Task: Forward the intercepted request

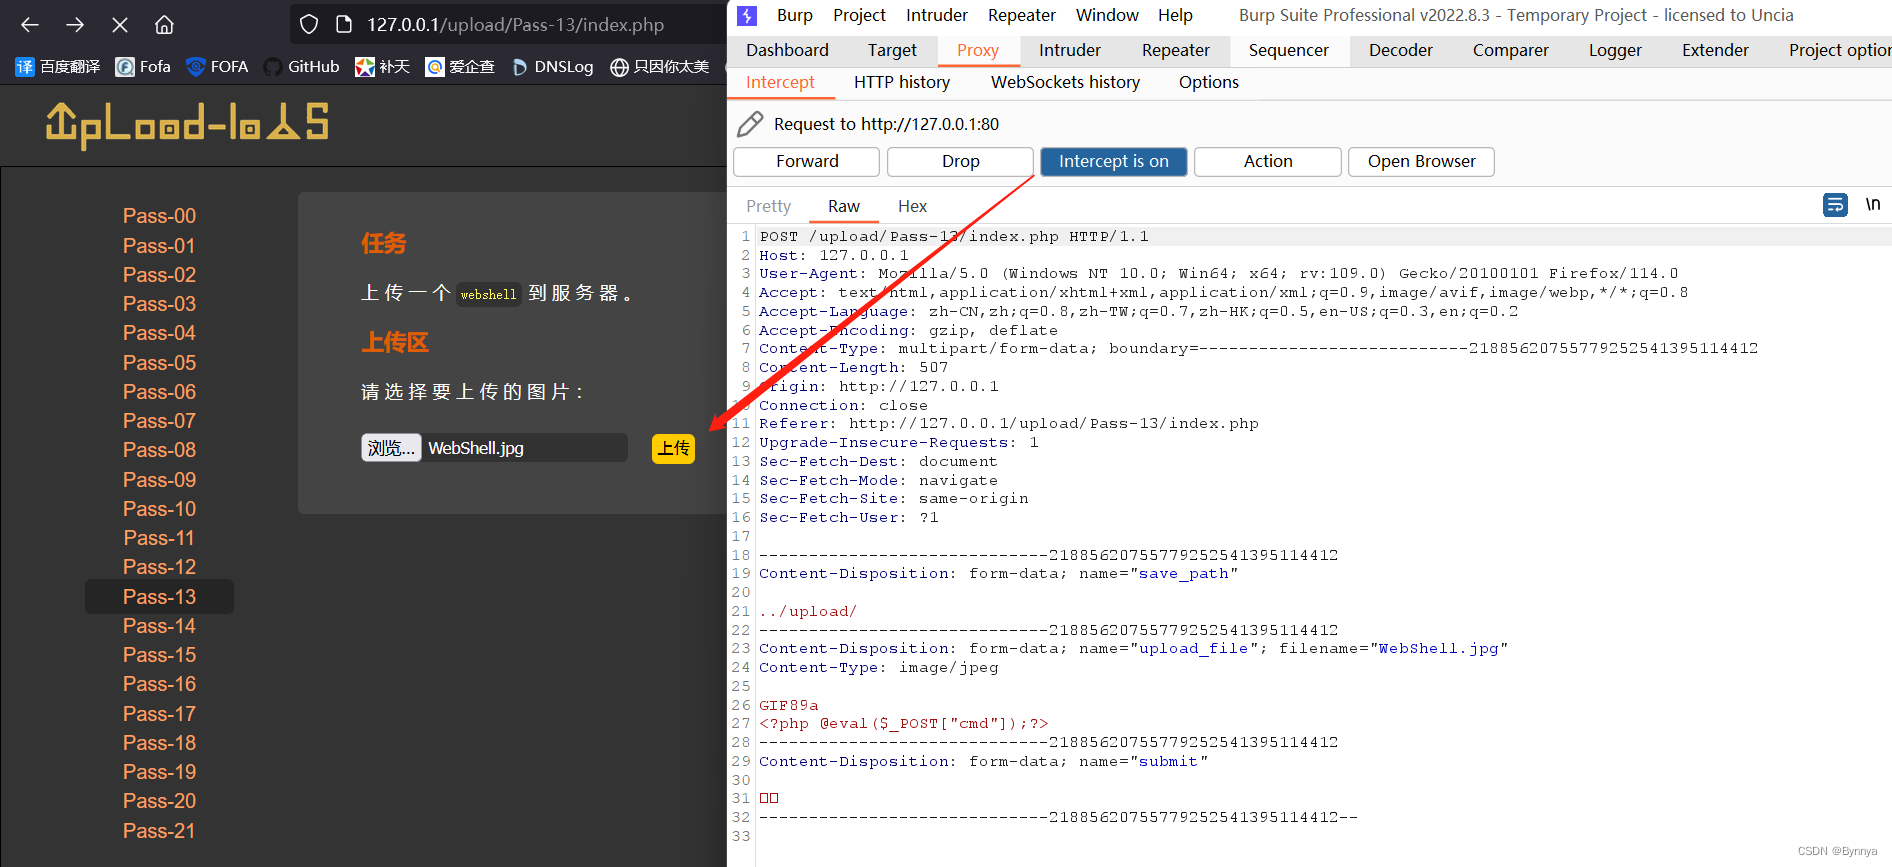Action: pos(807,162)
